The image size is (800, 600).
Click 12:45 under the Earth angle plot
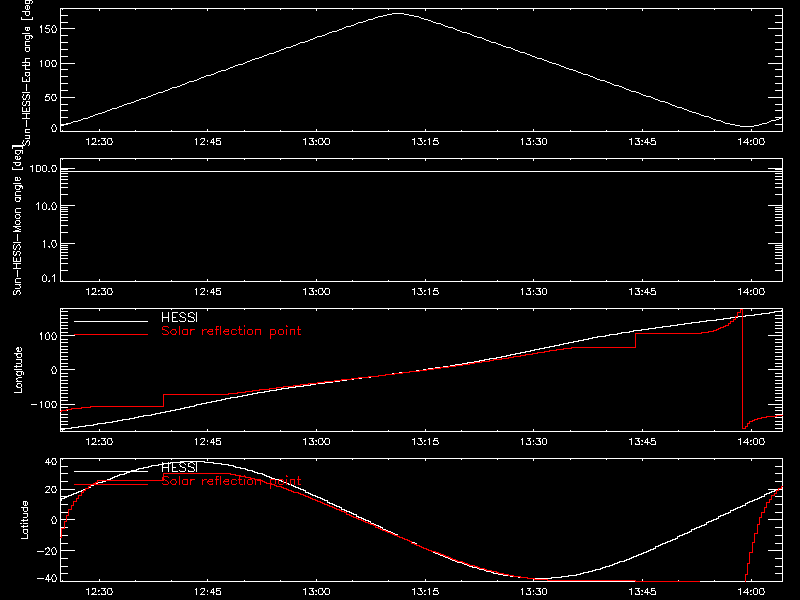tap(208, 142)
